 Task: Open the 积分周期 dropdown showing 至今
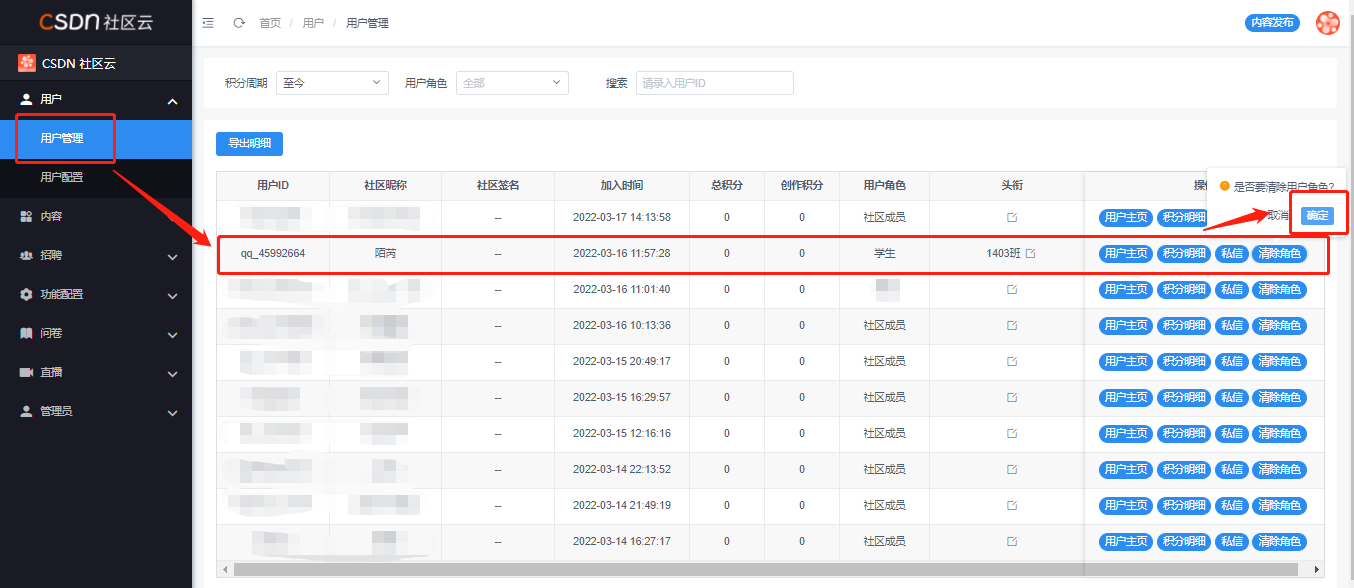pyautogui.click(x=332, y=83)
